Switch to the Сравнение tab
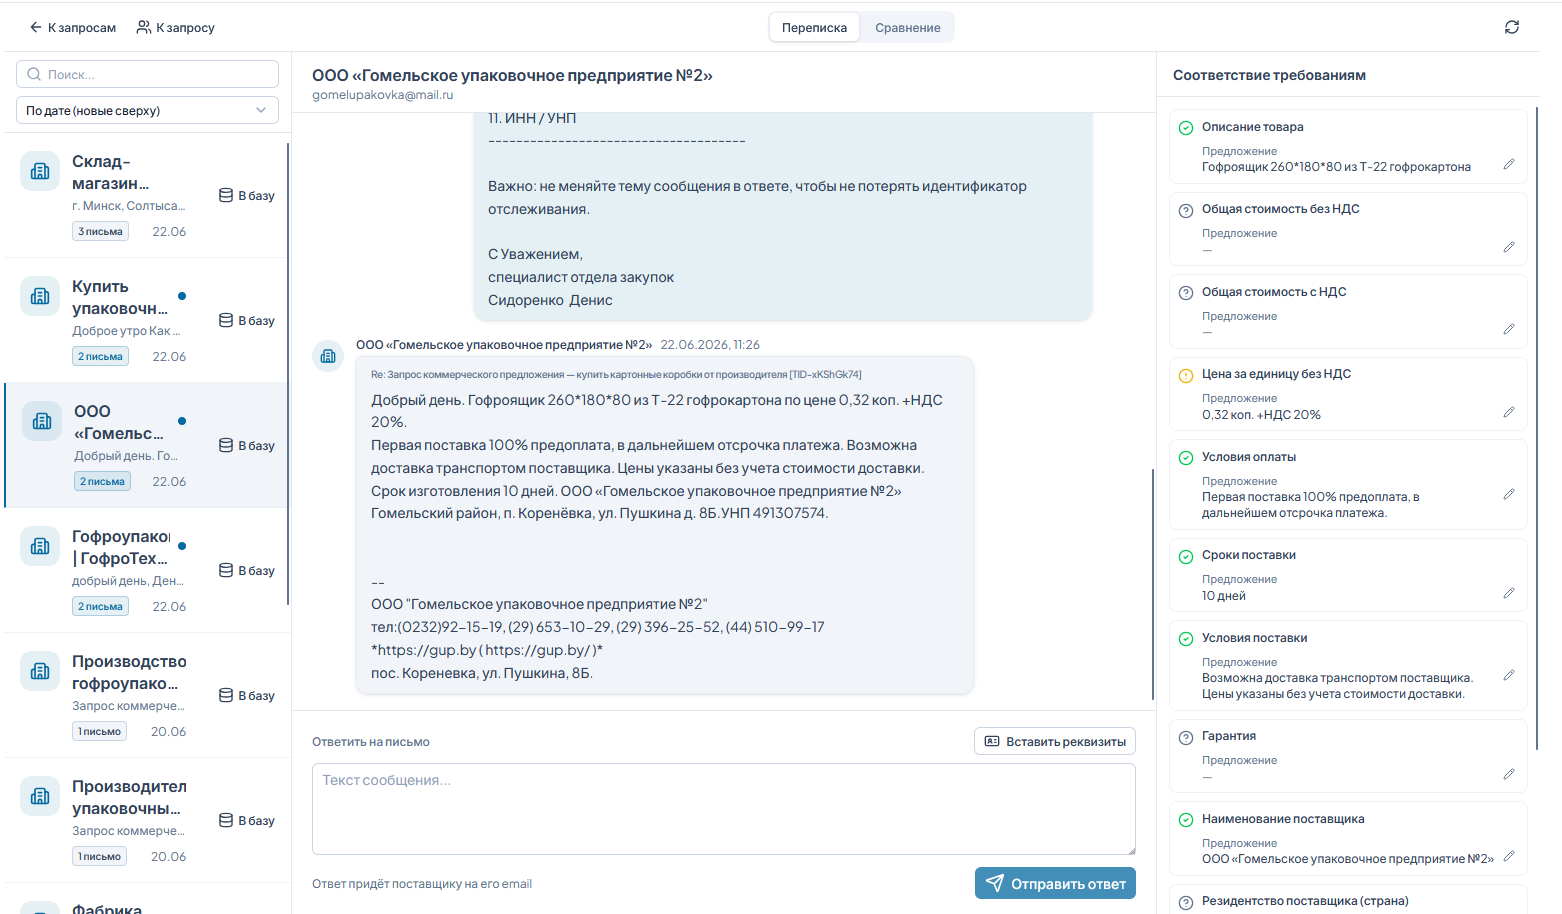This screenshot has width=1562, height=914. click(907, 27)
